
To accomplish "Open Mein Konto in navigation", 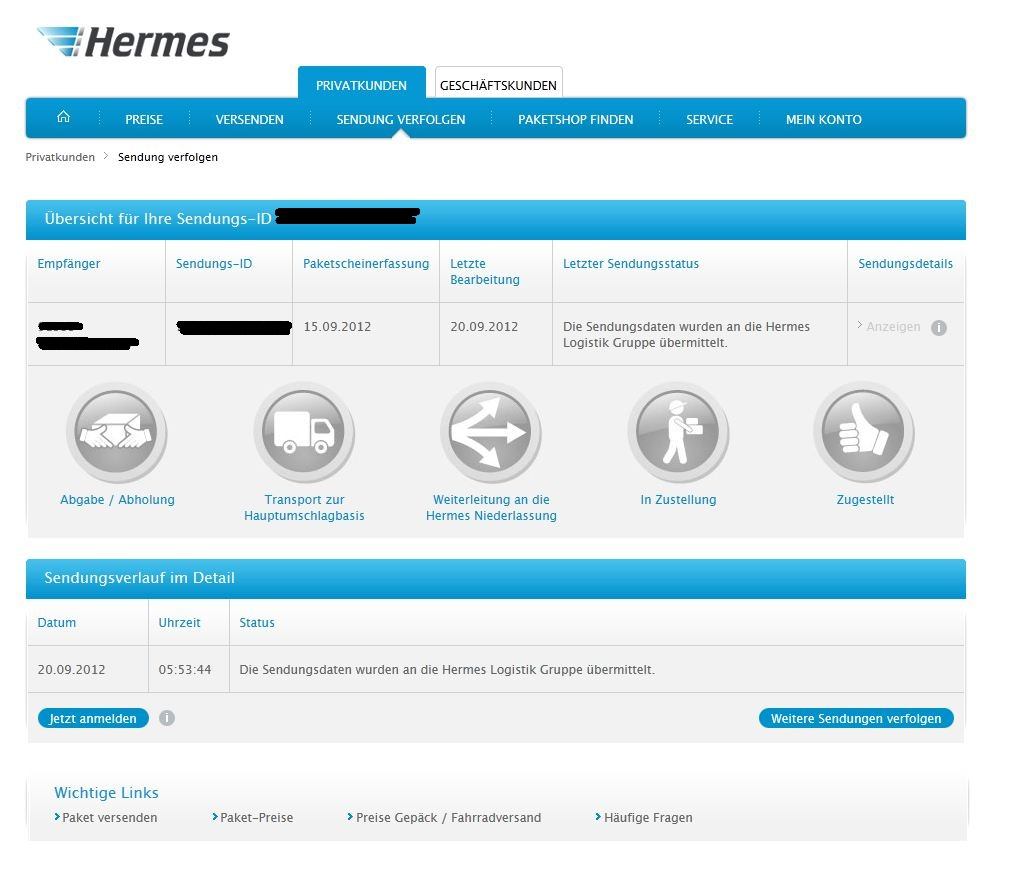I will pyautogui.click(x=824, y=120).
